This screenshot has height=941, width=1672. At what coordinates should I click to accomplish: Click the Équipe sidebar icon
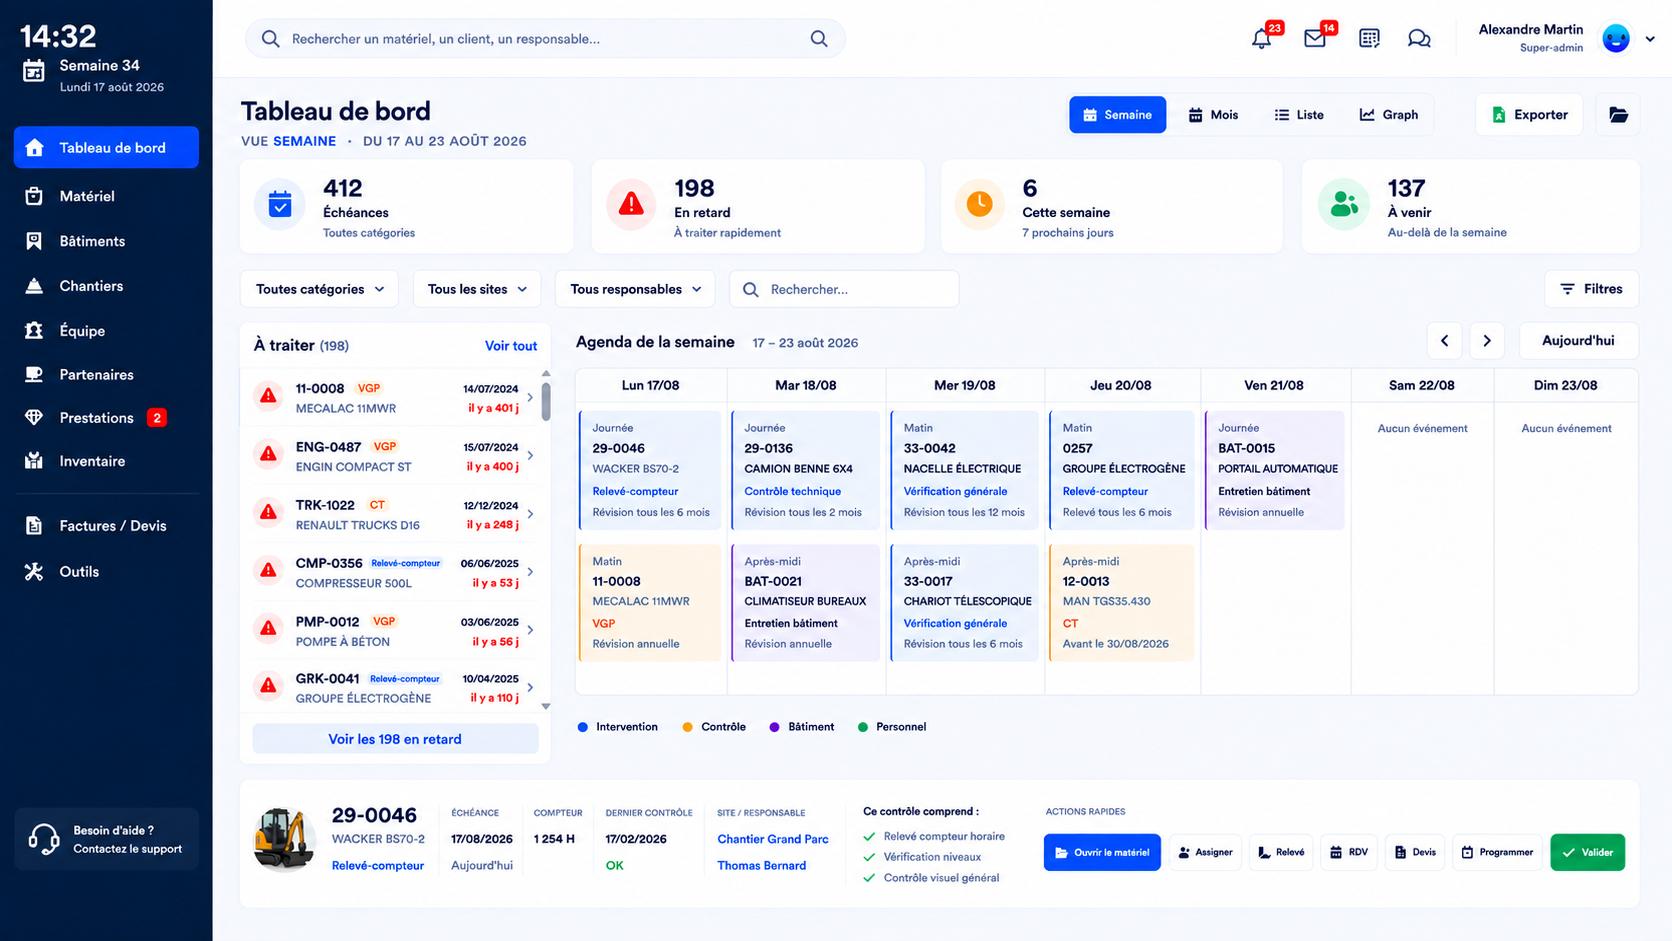tap(34, 330)
